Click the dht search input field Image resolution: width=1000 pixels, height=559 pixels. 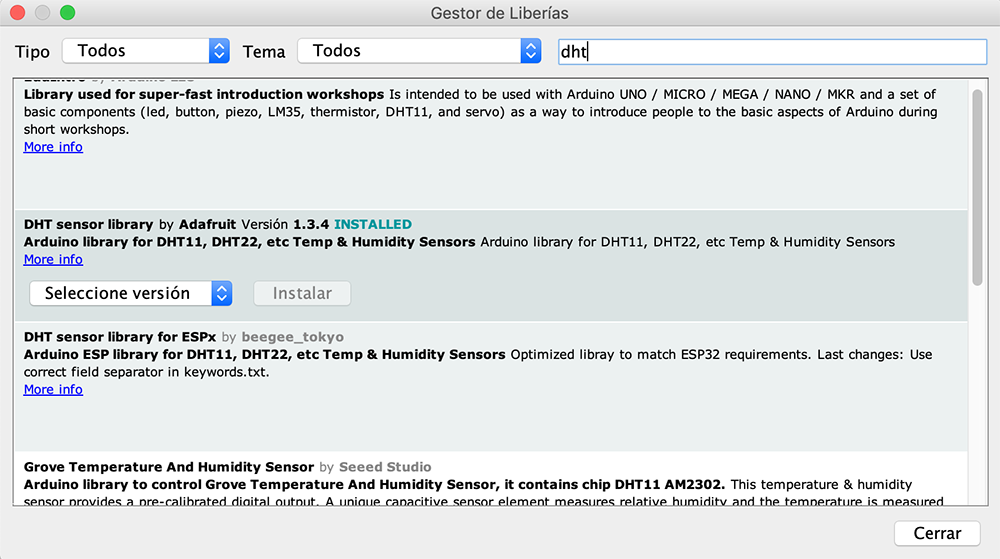770,51
